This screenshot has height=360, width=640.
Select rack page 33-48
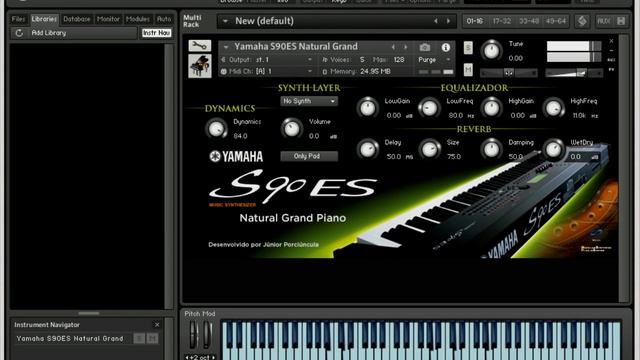[529, 21]
